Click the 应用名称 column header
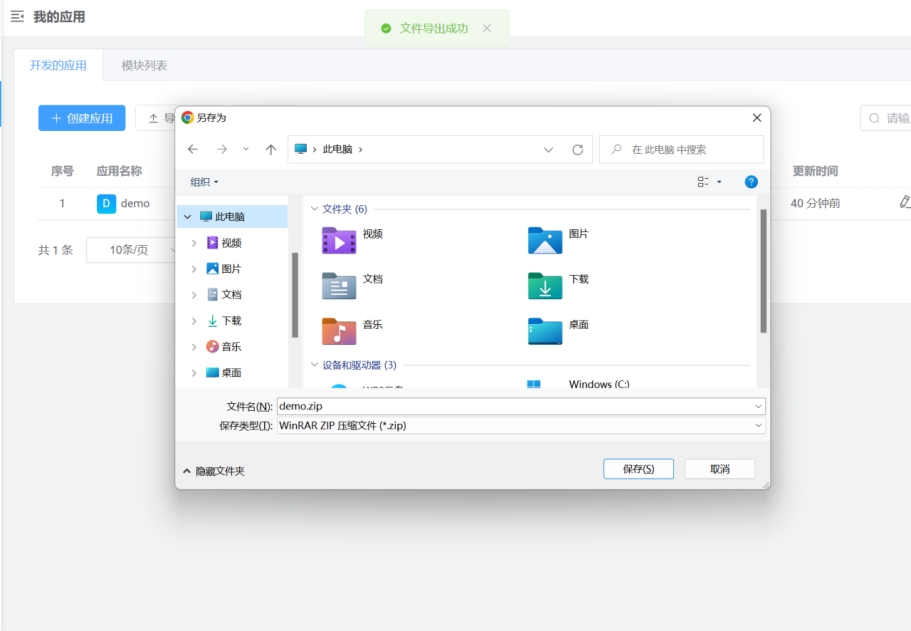 (x=119, y=171)
